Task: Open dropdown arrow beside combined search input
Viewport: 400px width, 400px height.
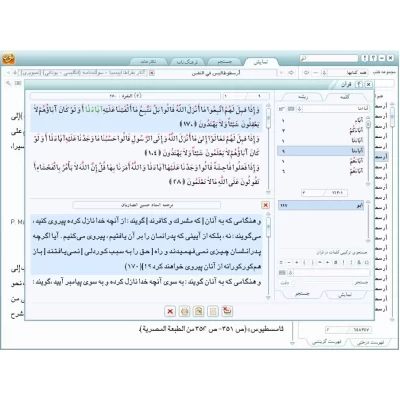Action: point(290,273)
